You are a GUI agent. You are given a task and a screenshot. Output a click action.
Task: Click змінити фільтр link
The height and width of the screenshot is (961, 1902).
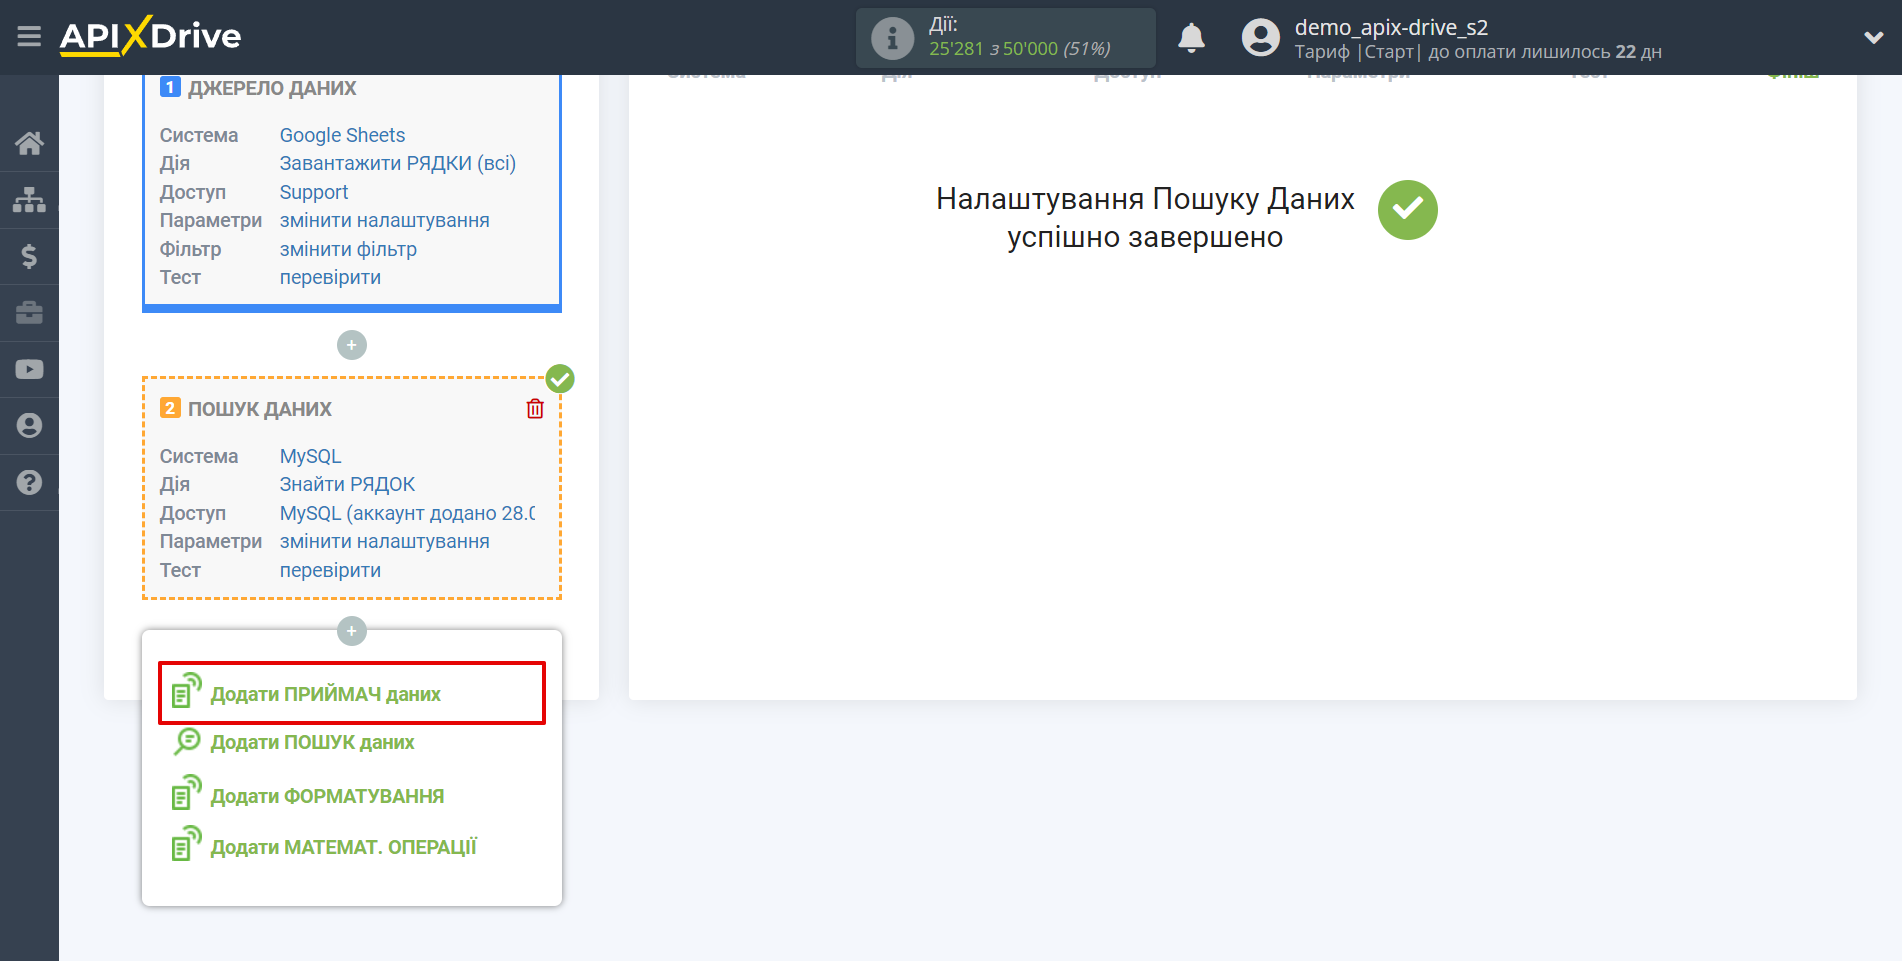coord(348,249)
